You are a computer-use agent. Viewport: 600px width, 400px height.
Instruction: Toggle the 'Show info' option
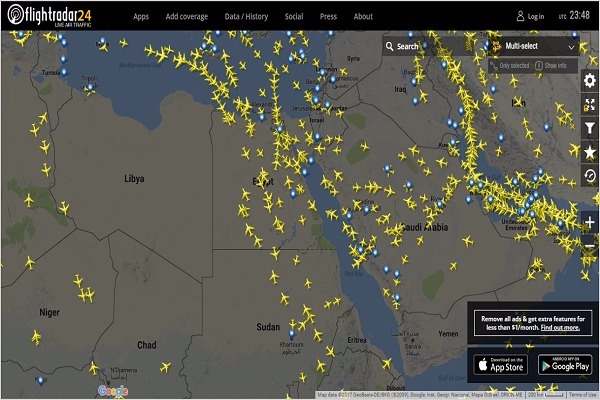(554, 65)
